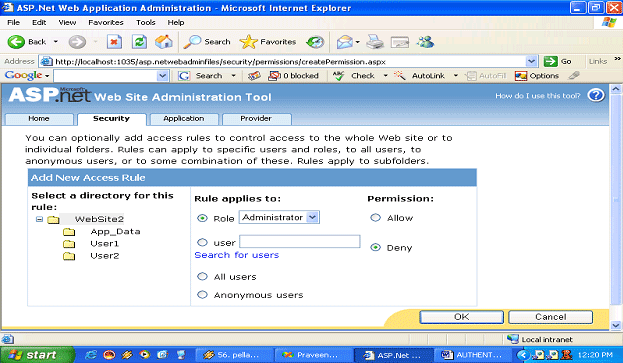Click the WebSite2 folder icon
The height and width of the screenshot is (363, 623).
53,219
